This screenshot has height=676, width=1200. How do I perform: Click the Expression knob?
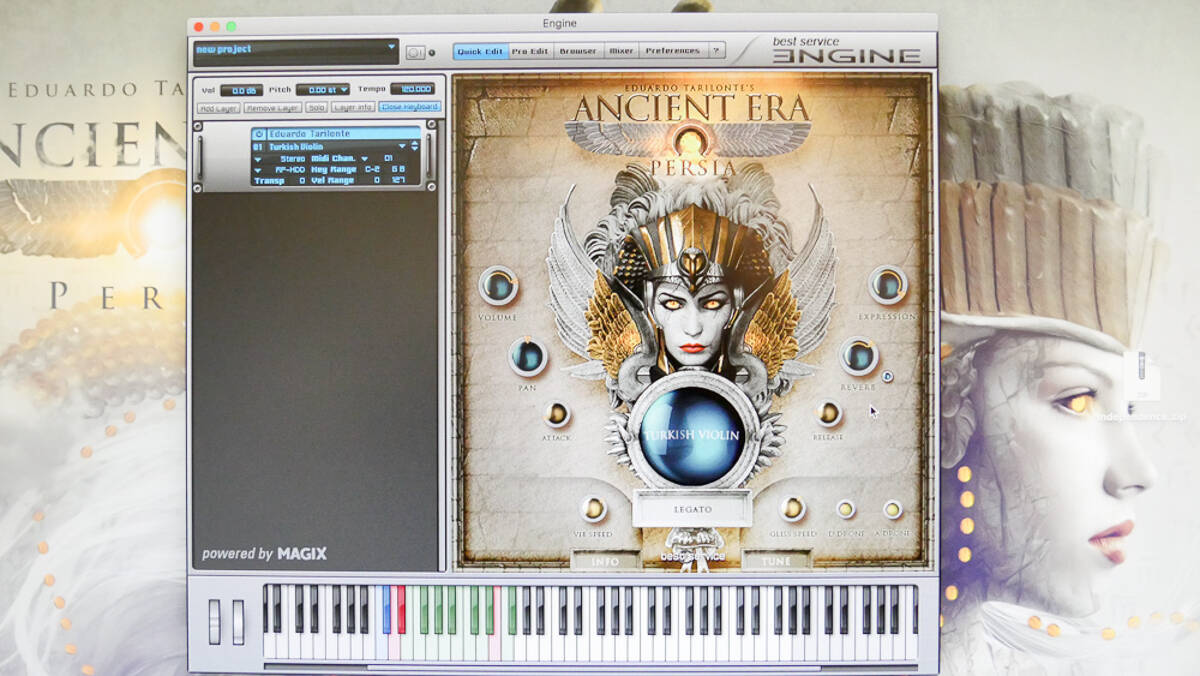[x=887, y=285]
